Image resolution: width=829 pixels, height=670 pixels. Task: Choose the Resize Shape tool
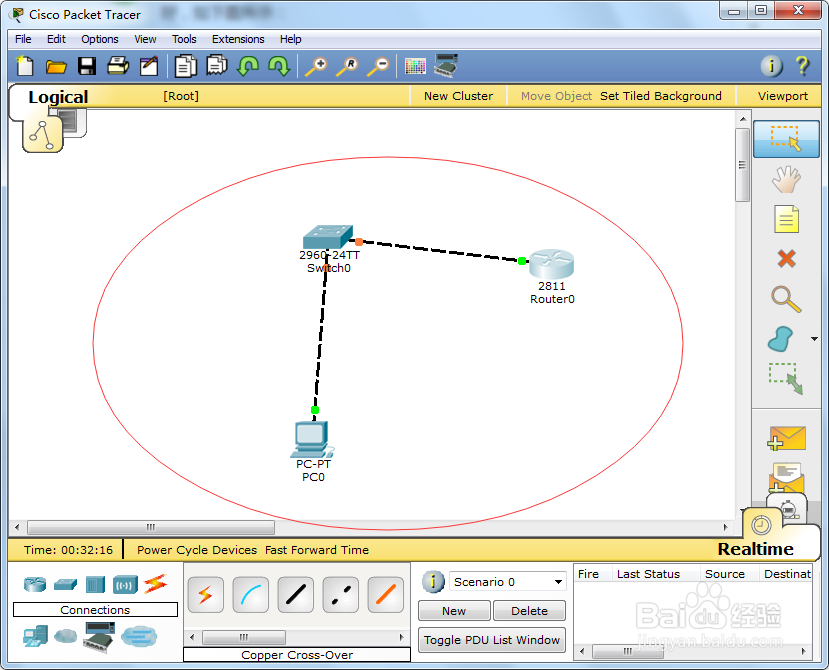point(786,379)
